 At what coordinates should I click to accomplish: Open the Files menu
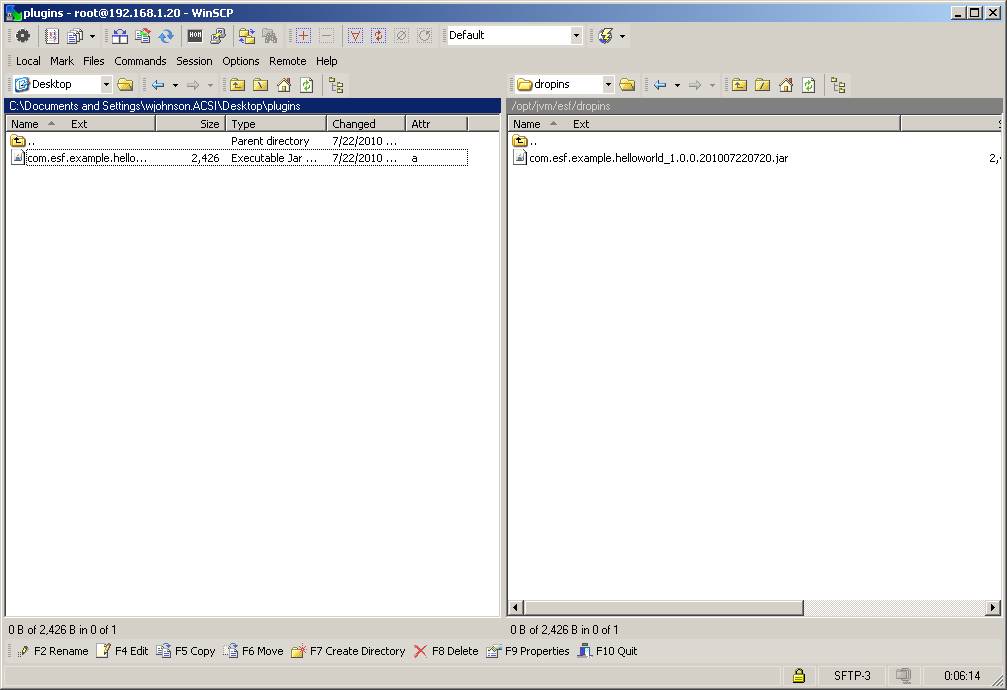click(x=94, y=61)
